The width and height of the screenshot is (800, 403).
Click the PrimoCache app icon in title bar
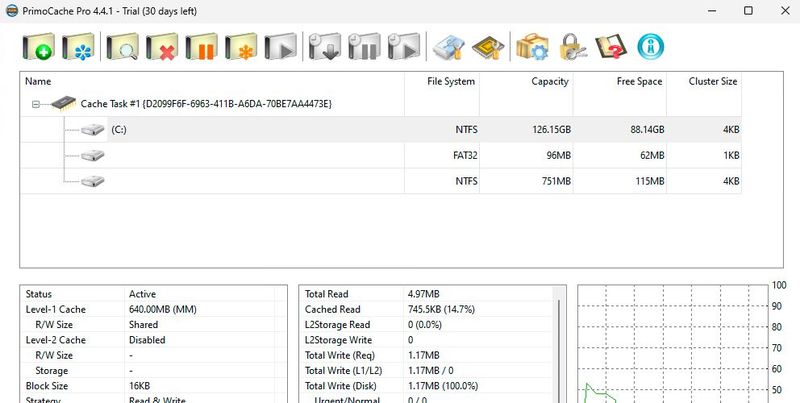11,11
